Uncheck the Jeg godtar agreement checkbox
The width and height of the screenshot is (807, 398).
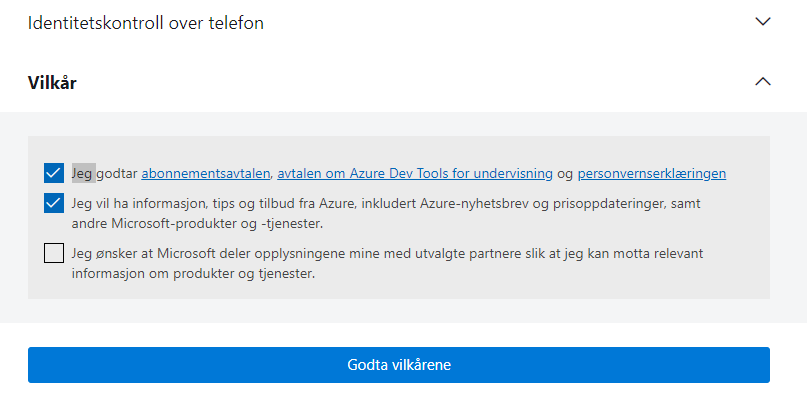54,174
